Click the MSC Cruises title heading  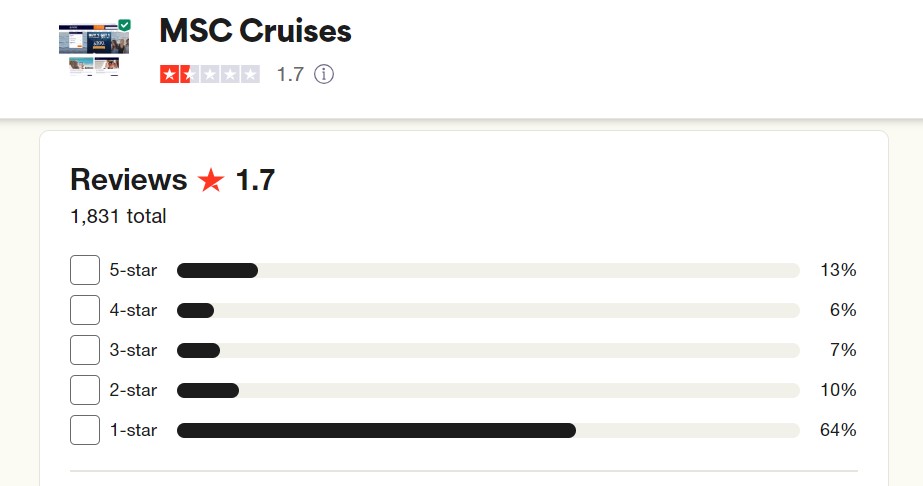pyautogui.click(x=255, y=31)
